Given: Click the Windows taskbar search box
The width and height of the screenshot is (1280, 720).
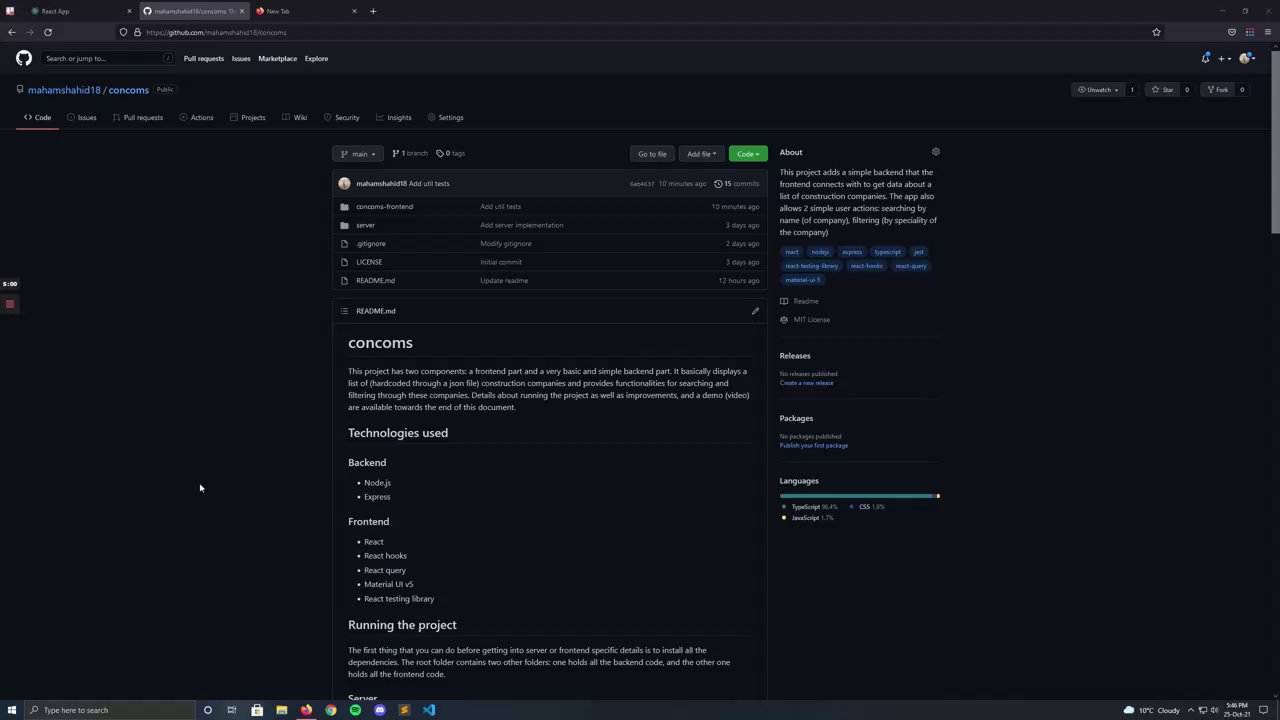Looking at the screenshot, I should [x=109, y=710].
